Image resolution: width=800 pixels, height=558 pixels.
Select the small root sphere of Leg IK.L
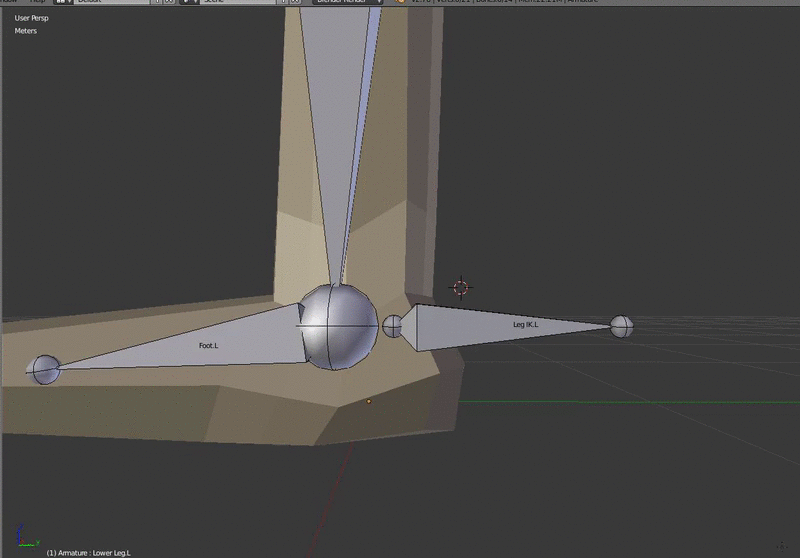click(392, 326)
